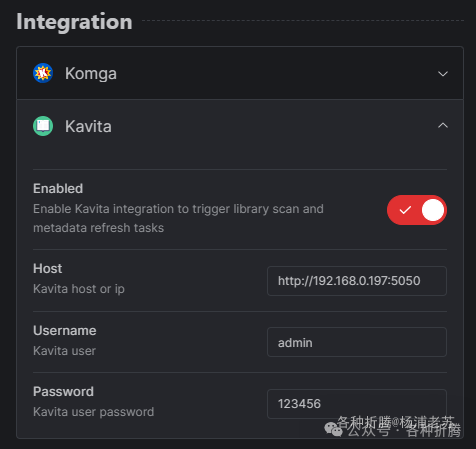Click the Kavita green book icon

point(43,126)
